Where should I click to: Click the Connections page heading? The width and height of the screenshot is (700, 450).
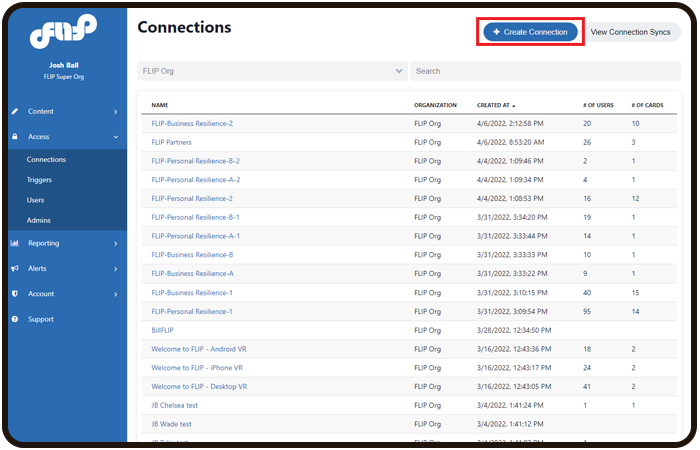(184, 27)
